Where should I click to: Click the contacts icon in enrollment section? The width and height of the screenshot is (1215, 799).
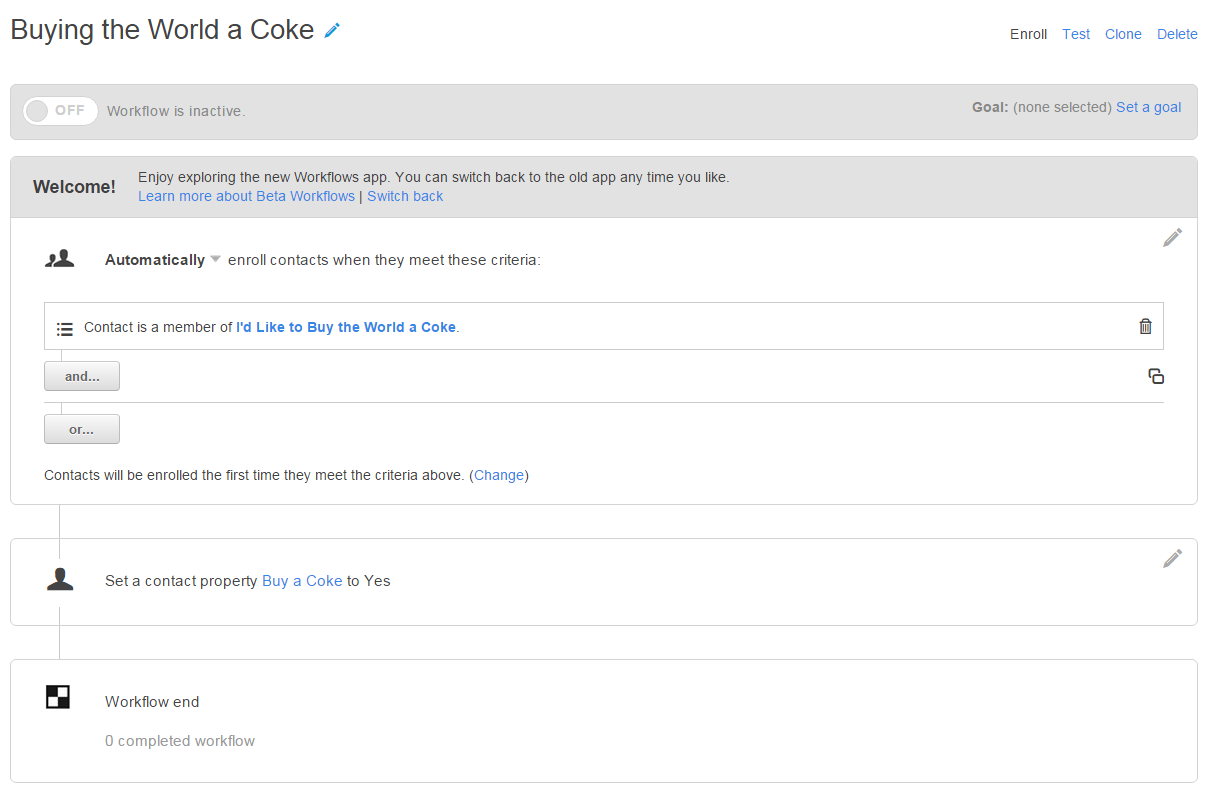tap(60, 259)
